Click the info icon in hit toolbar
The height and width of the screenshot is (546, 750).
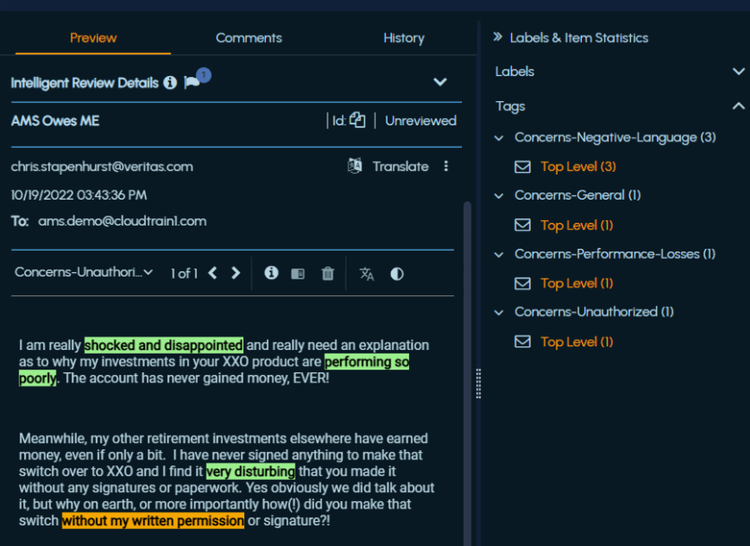point(271,273)
